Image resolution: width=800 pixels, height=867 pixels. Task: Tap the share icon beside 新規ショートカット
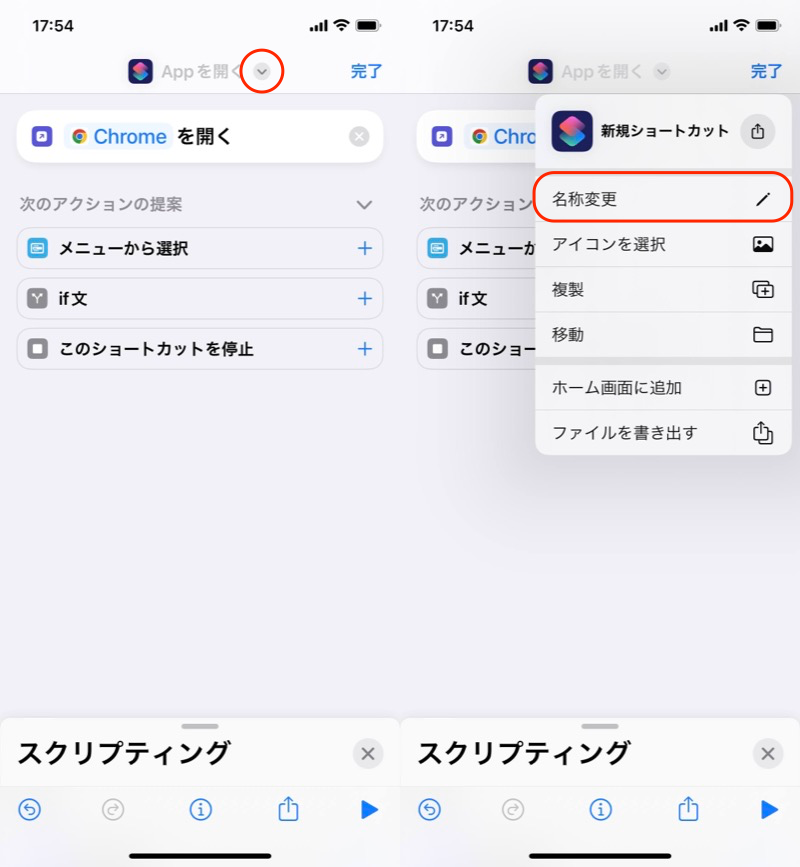[x=757, y=131]
